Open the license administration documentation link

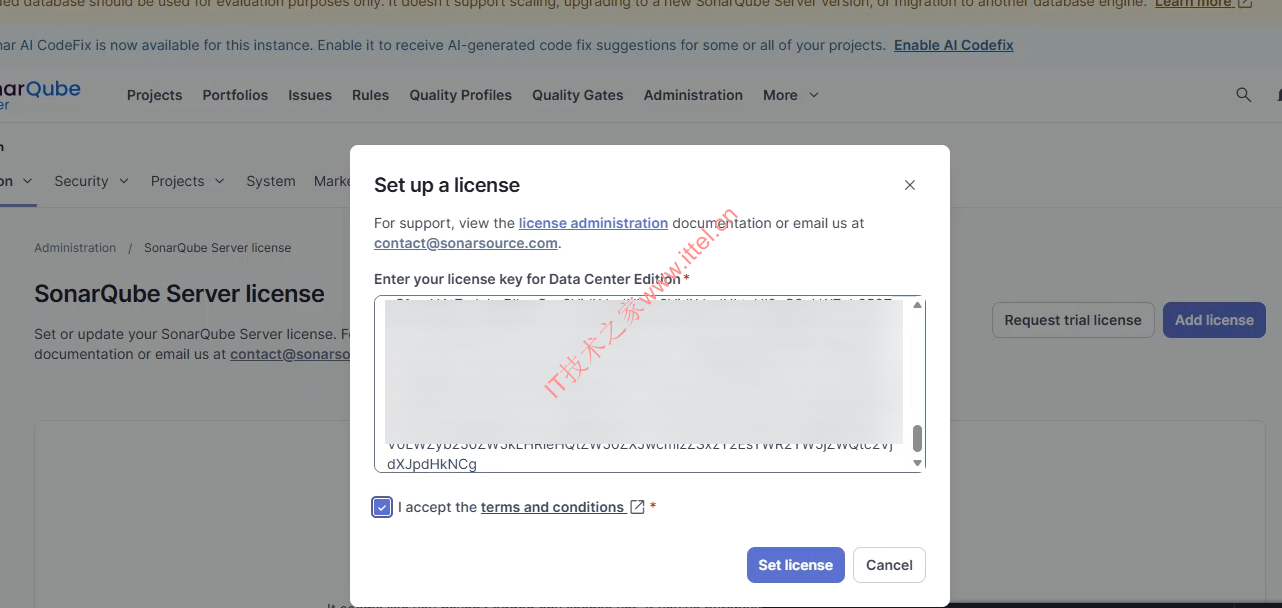(x=593, y=223)
